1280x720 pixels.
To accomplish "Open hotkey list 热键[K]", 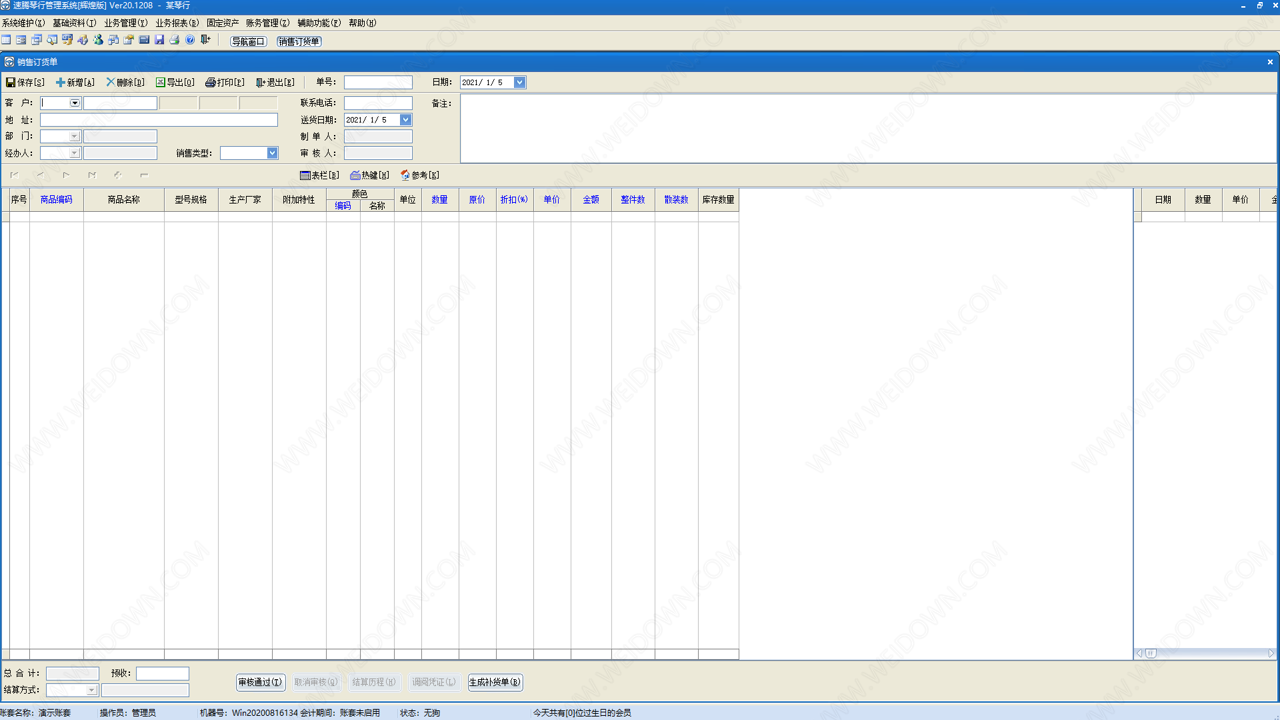I will coord(370,176).
